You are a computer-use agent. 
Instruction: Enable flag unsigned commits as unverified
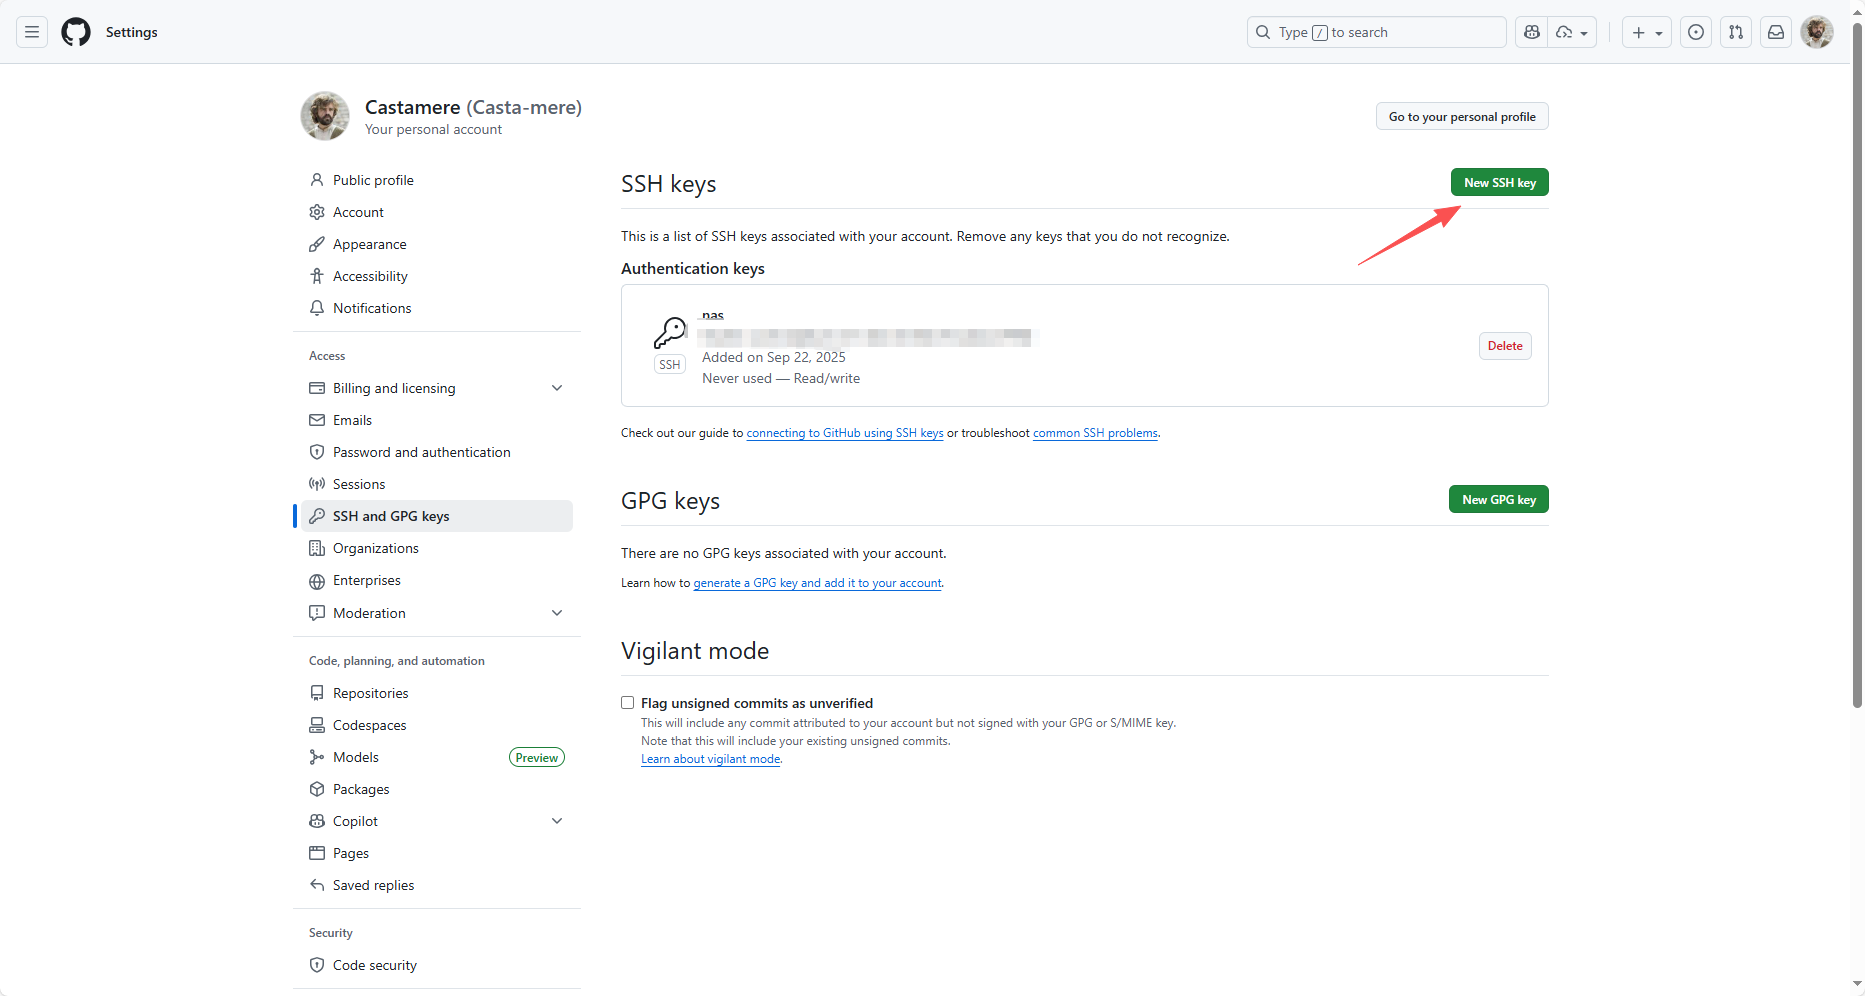point(627,702)
